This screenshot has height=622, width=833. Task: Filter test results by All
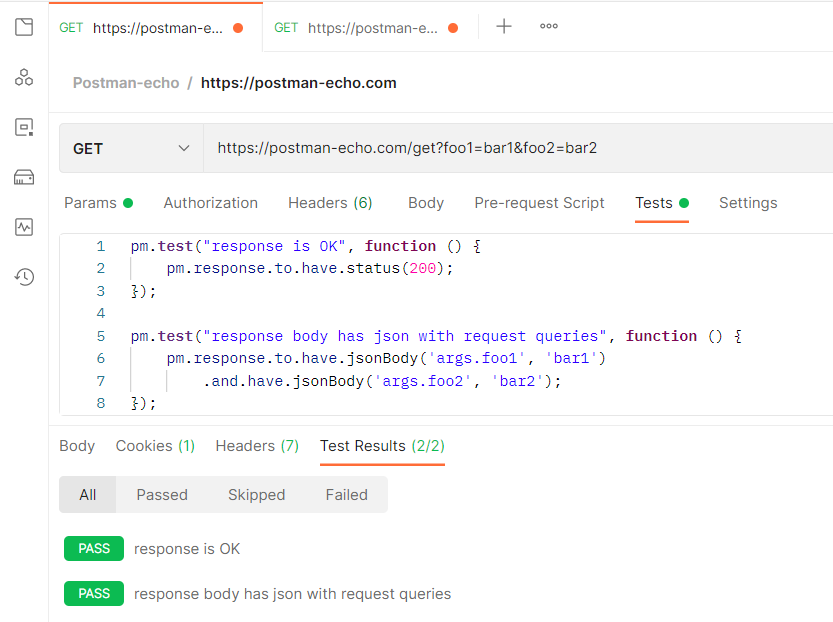(88, 495)
